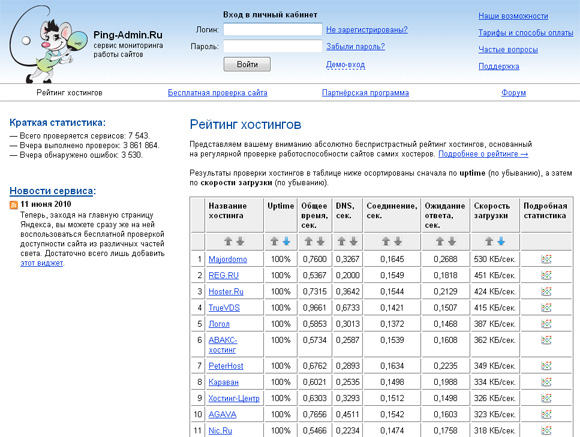Open detailed statistics chart icon for Хостинг-Центр
The width and height of the screenshot is (580, 437).
coord(546,398)
